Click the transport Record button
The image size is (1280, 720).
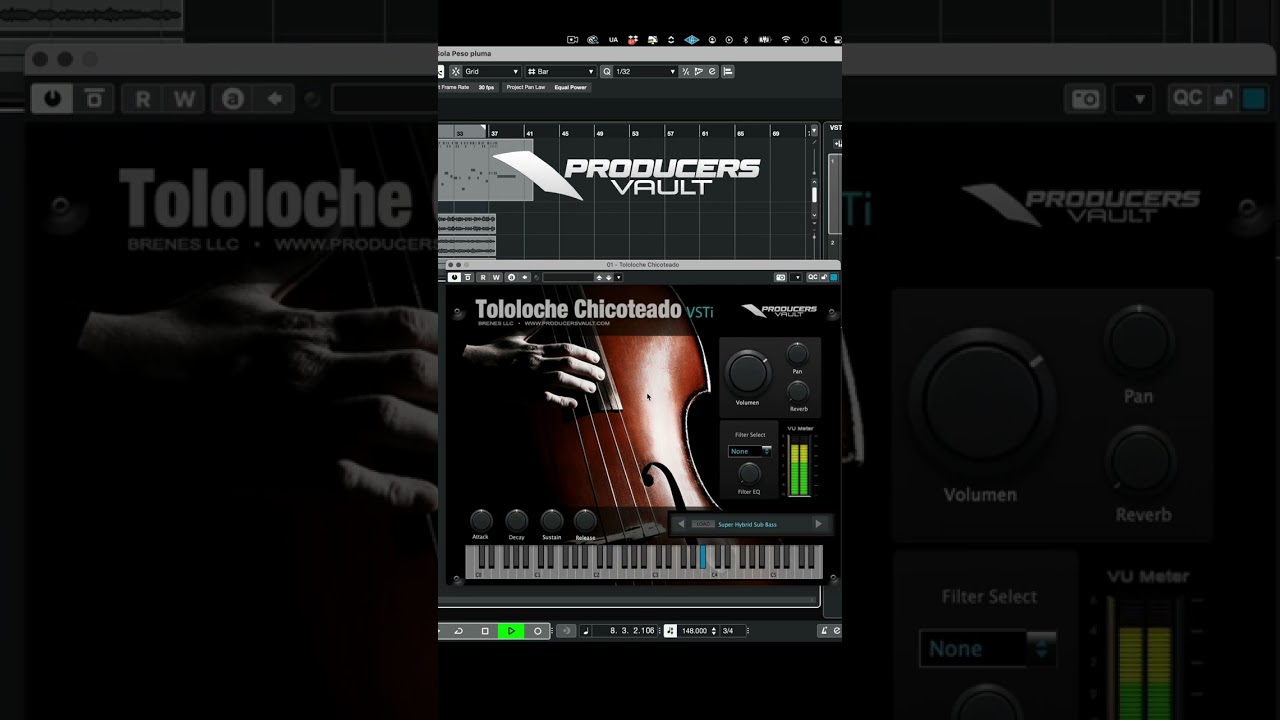pos(537,631)
